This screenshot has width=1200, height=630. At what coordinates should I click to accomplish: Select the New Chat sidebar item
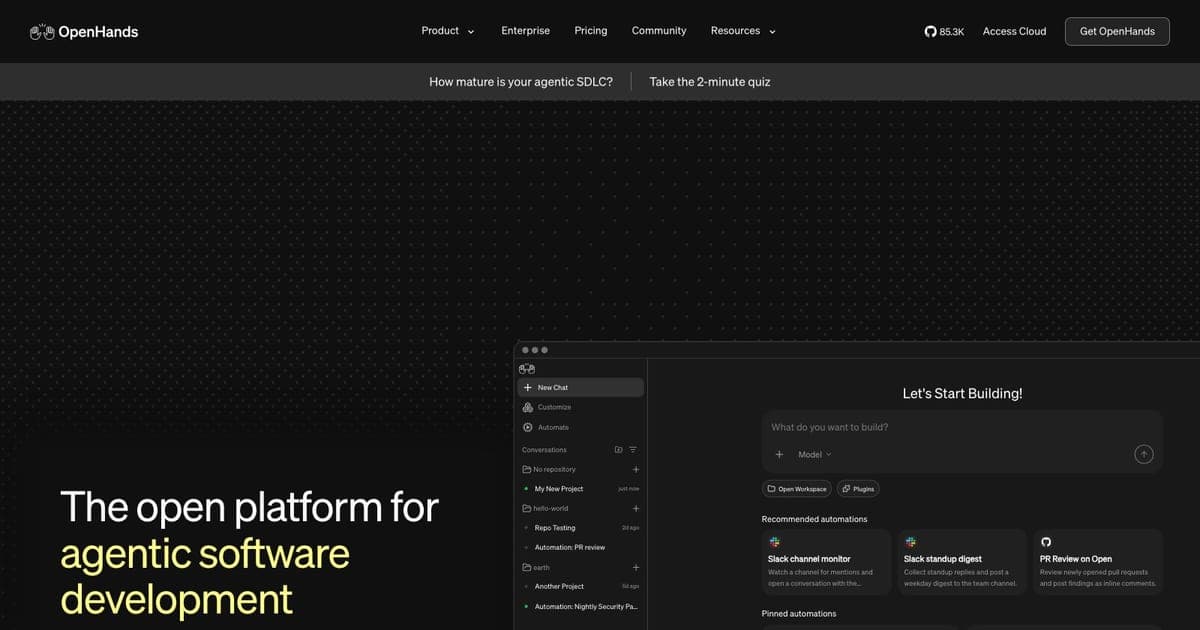(x=581, y=387)
